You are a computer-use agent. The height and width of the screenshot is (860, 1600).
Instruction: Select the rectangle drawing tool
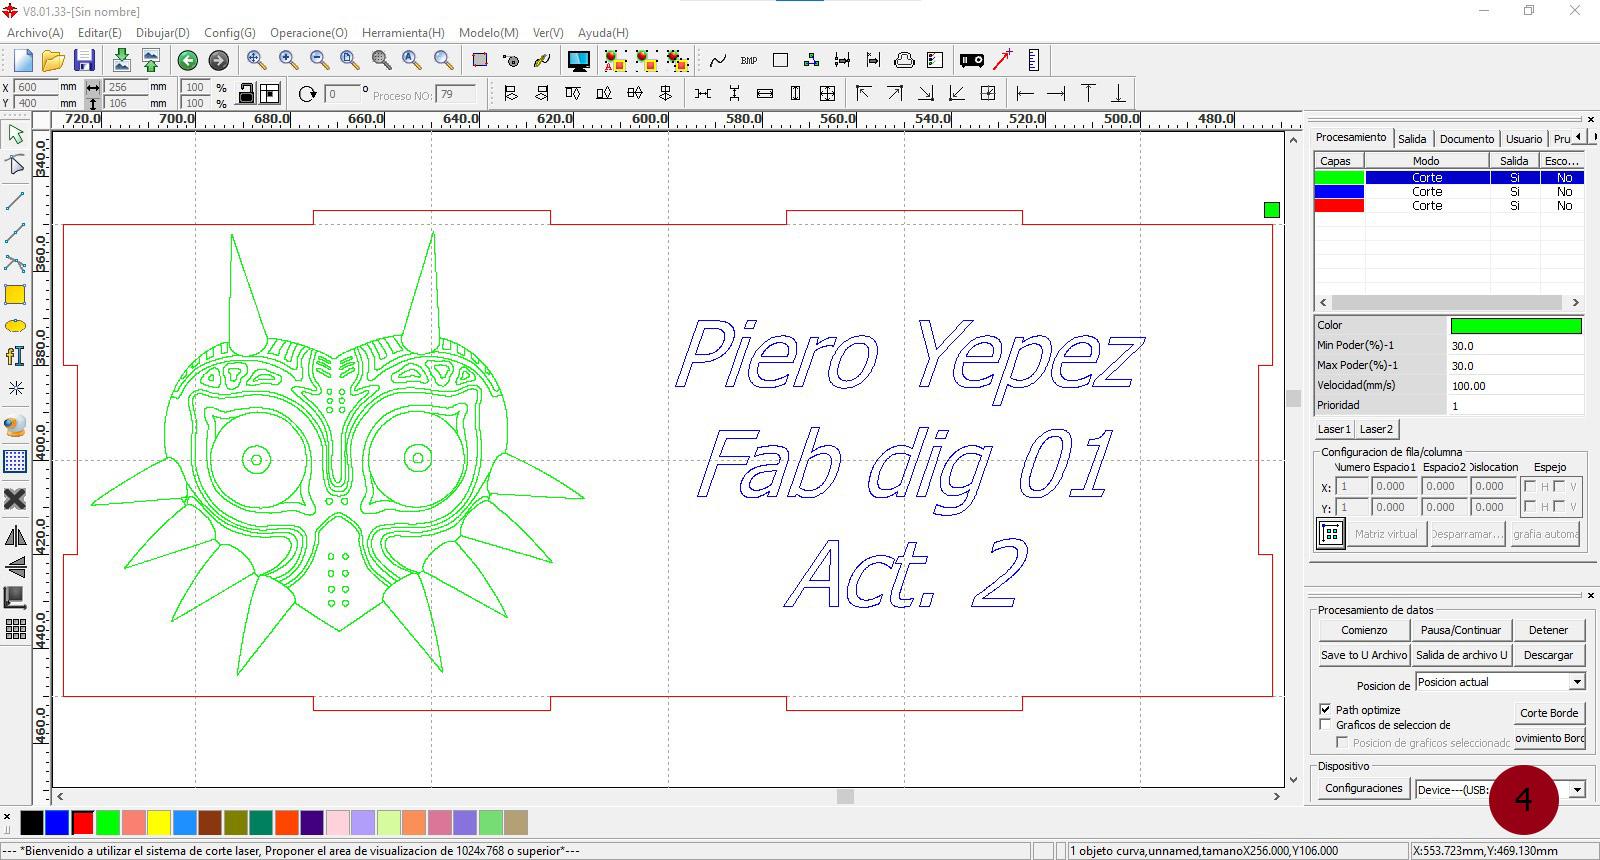click(x=15, y=294)
